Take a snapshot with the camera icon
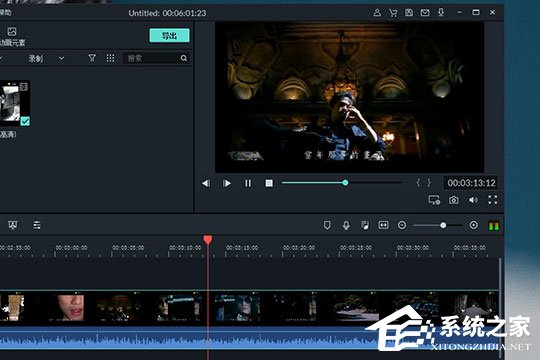The width and height of the screenshot is (540, 360). click(x=454, y=200)
